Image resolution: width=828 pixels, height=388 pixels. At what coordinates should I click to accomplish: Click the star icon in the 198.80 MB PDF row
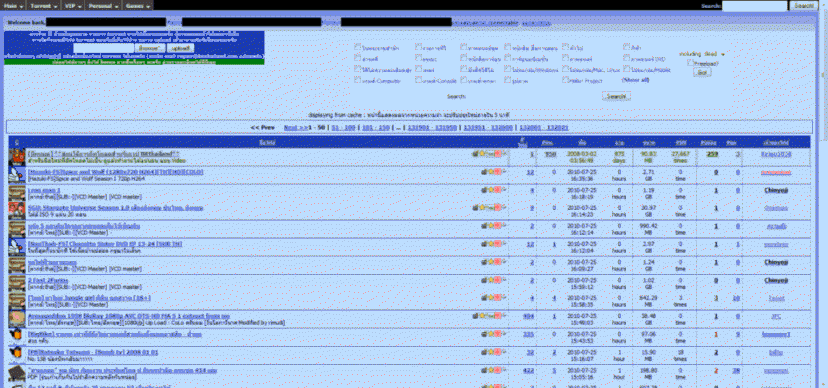(490, 370)
